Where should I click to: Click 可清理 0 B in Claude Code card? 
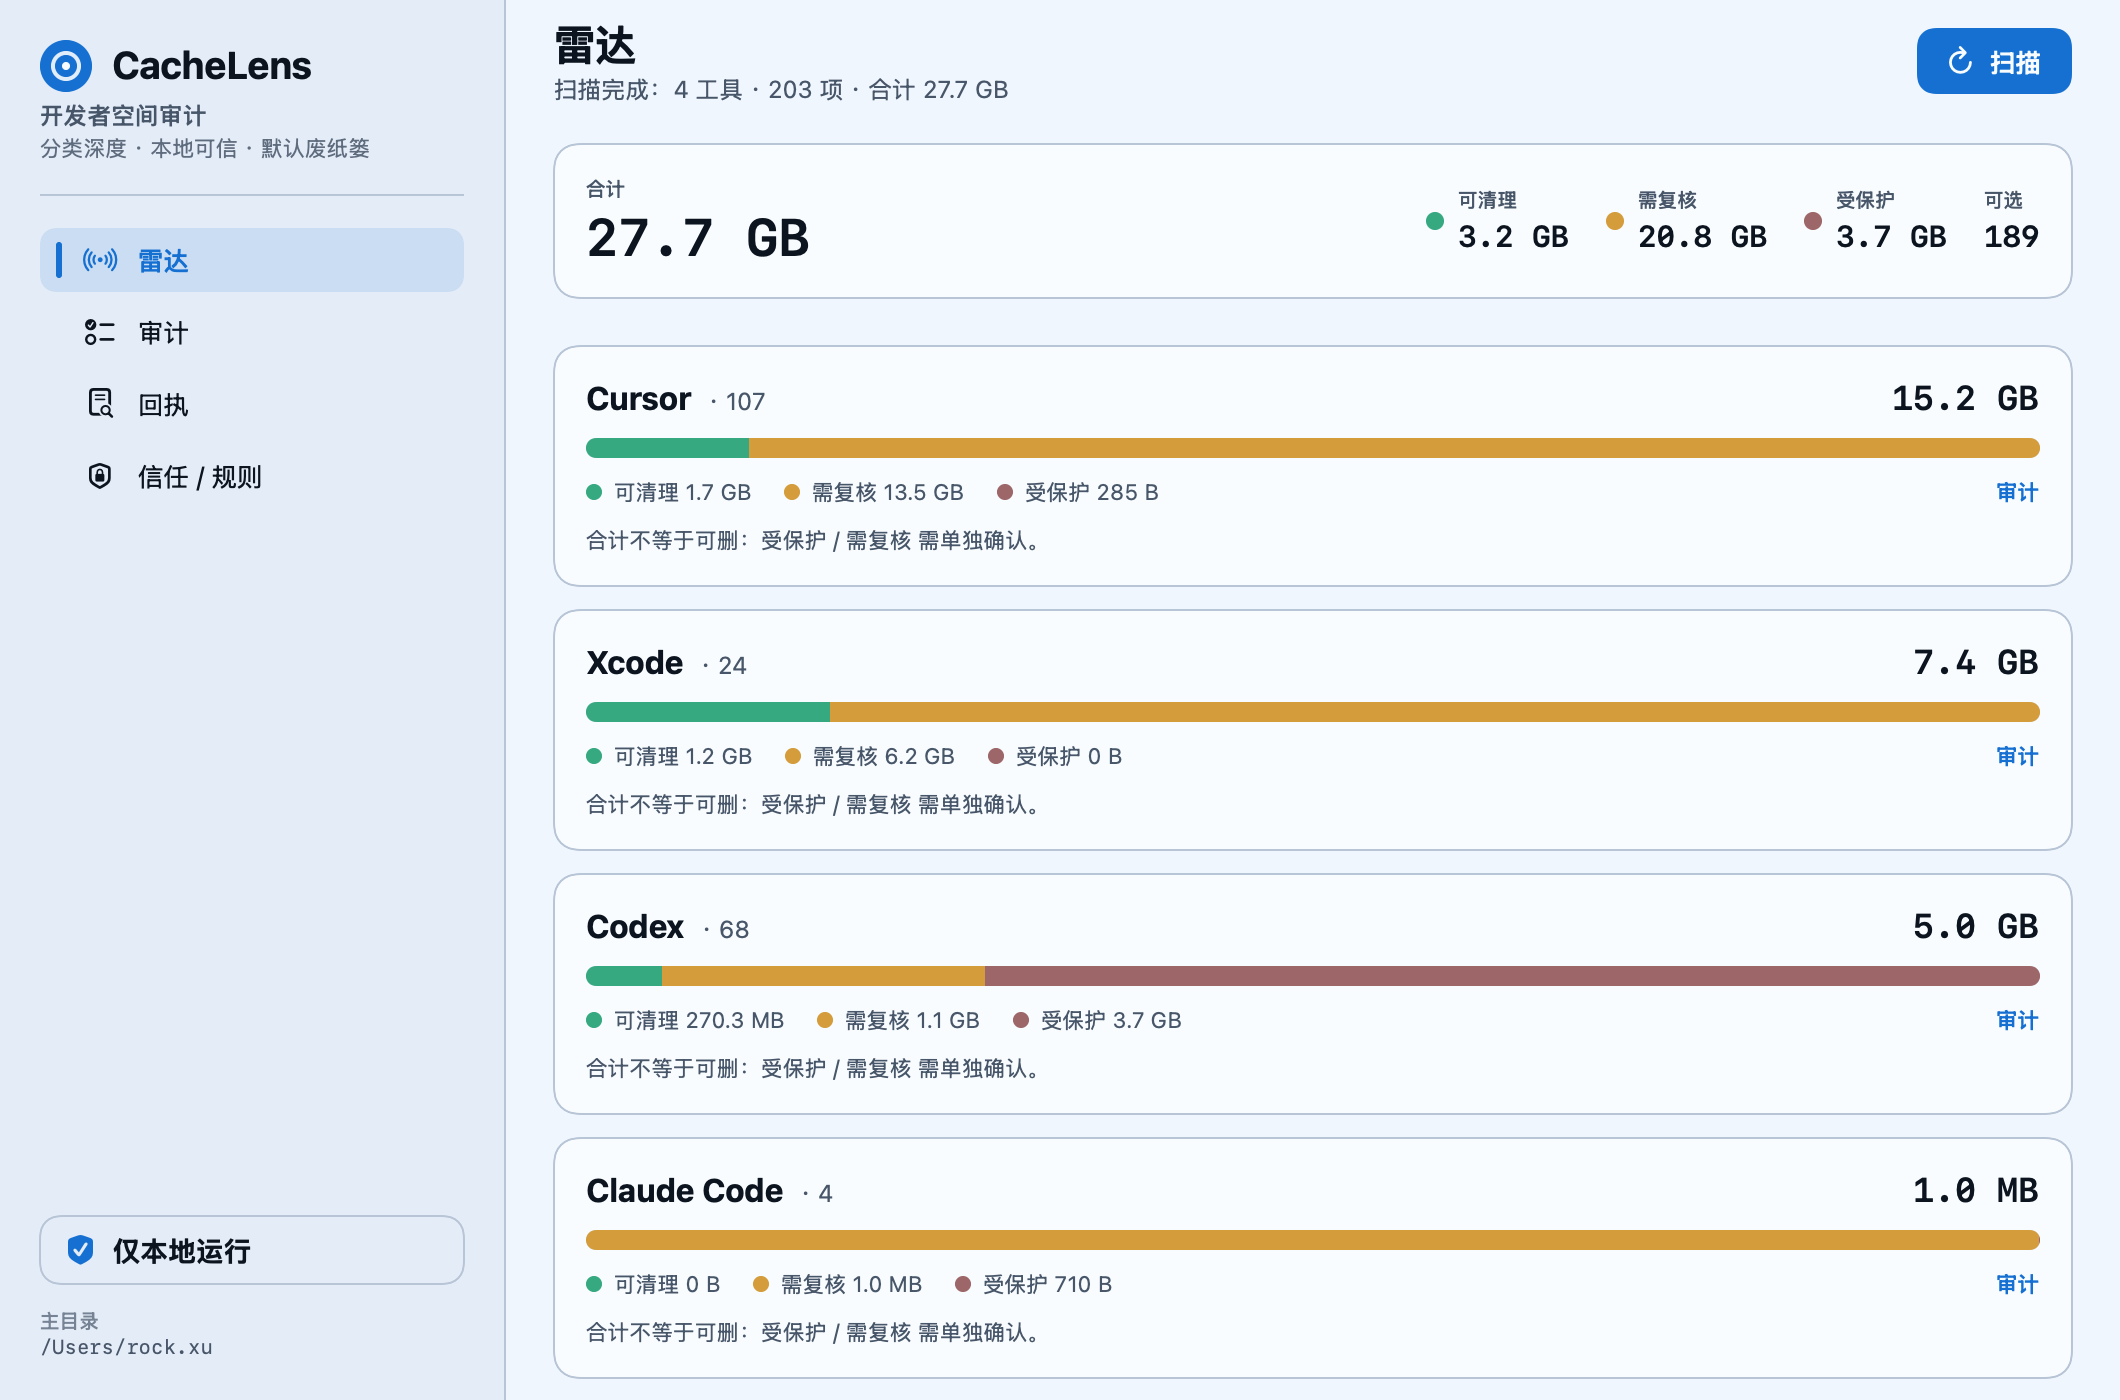(x=667, y=1284)
